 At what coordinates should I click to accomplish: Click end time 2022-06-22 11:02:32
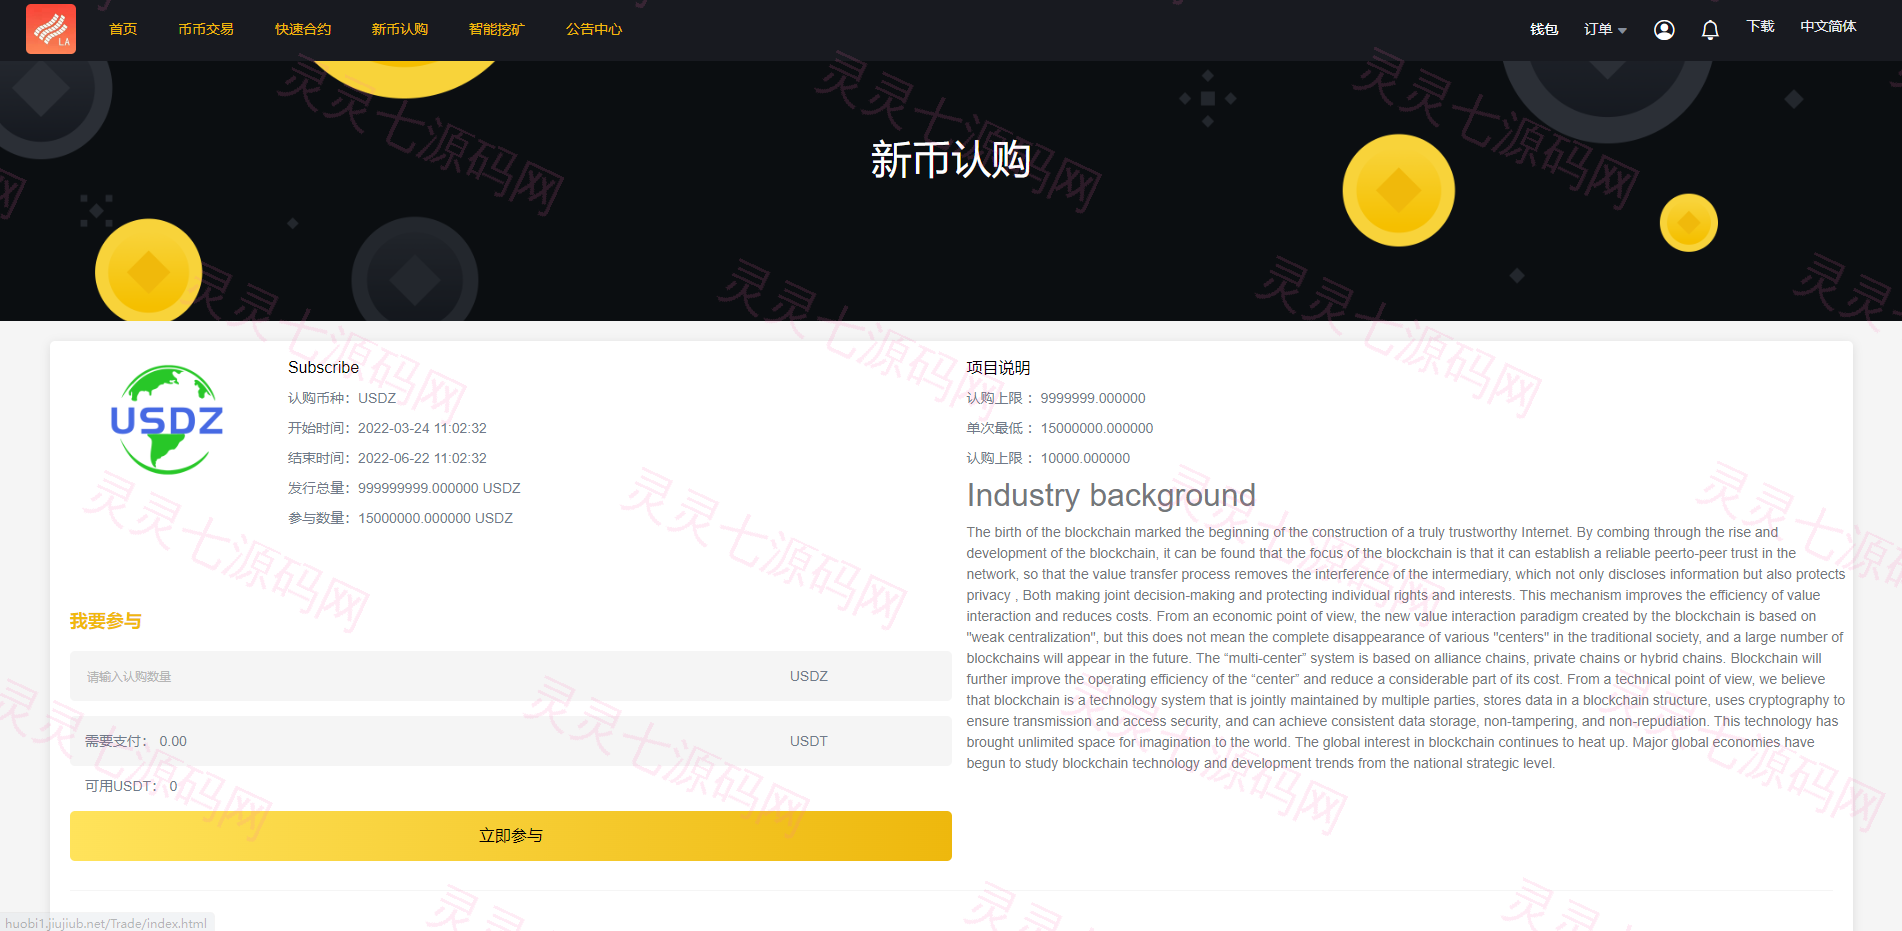tap(422, 458)
